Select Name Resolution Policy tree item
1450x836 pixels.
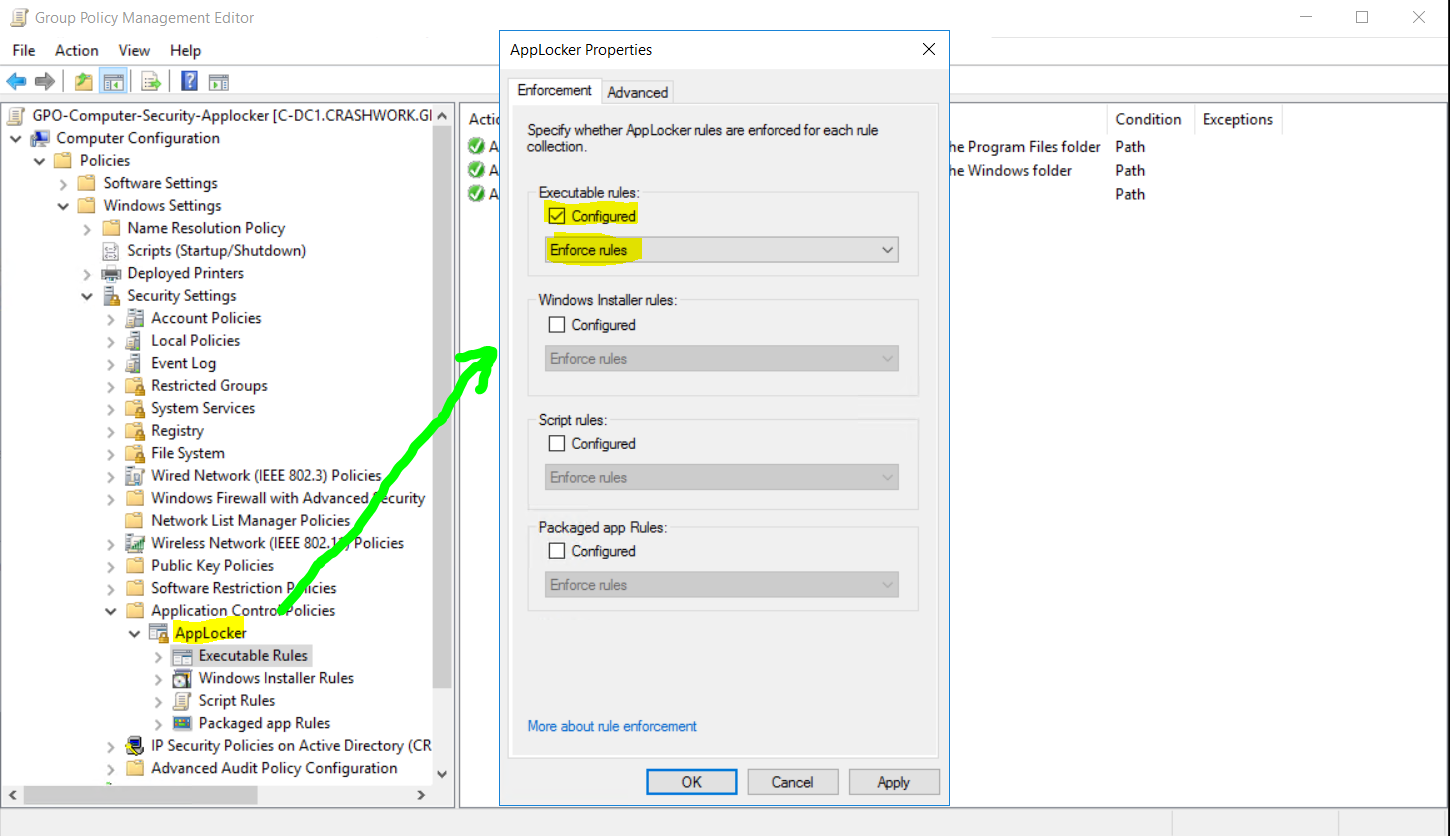point(206,228)
